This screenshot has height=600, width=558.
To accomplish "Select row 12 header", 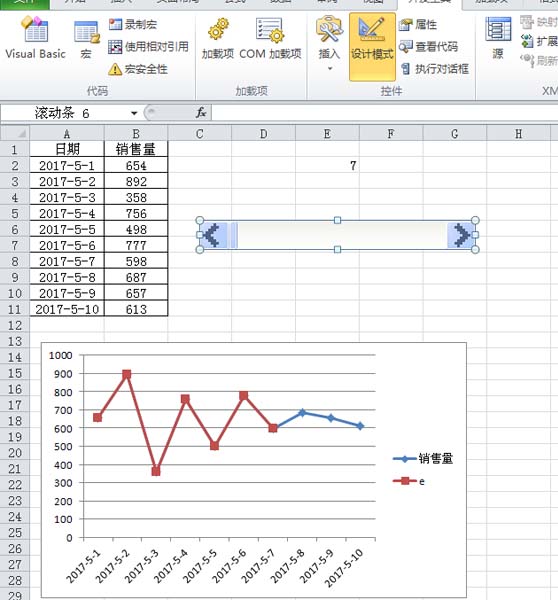I will [x=15, y=326].
